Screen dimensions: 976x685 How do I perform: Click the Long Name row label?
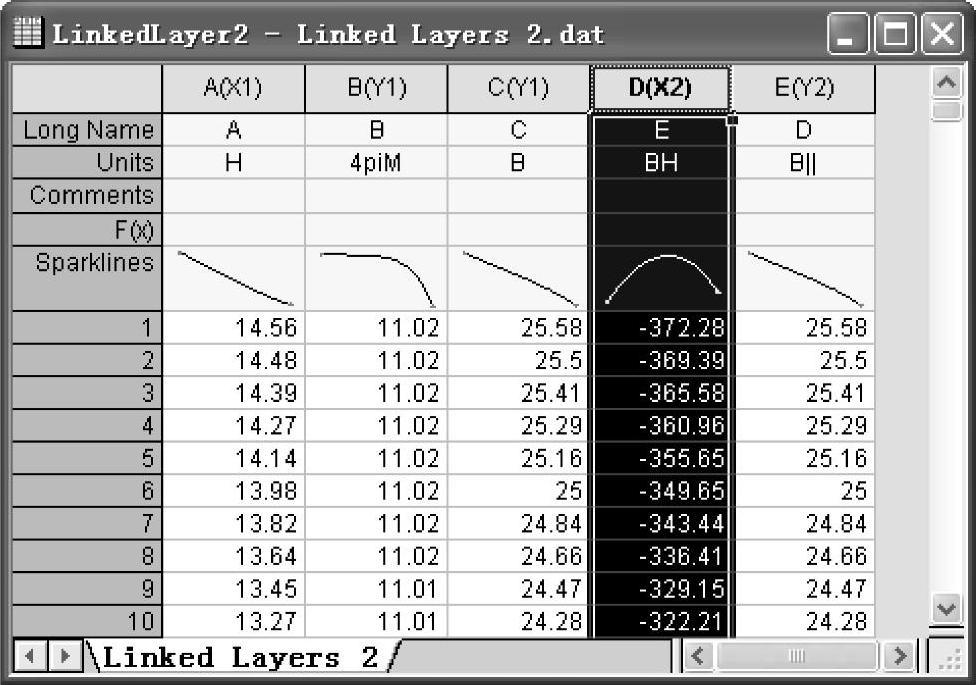point(87,130)
